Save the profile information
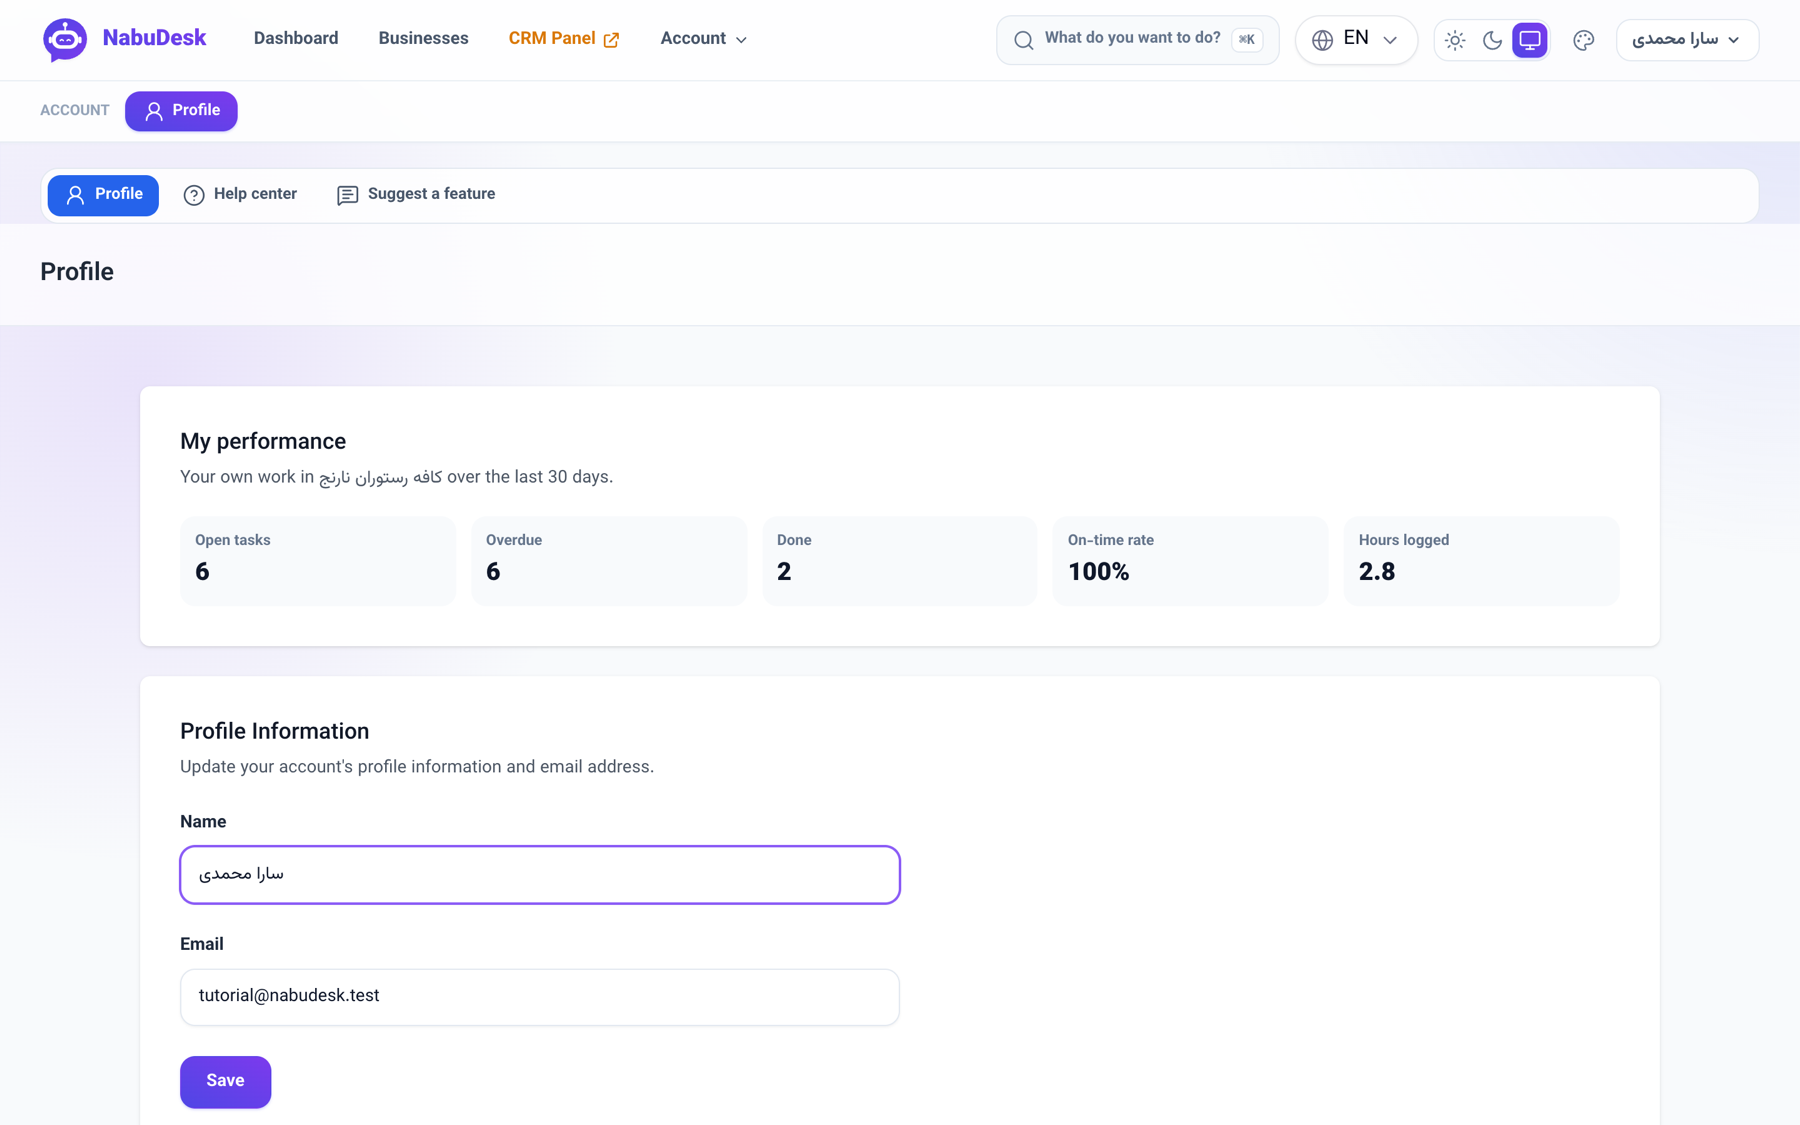Viewport: 1800px width, 1125px height. pos(225,1082)
